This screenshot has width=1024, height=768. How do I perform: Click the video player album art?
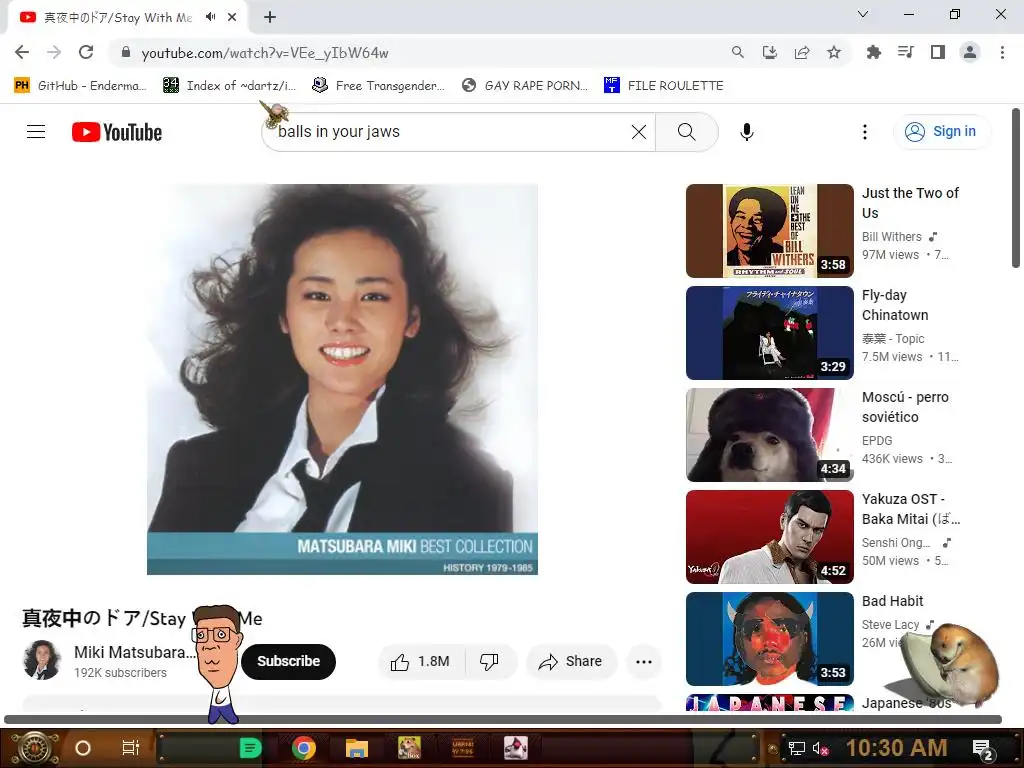[x=342, y=379]
